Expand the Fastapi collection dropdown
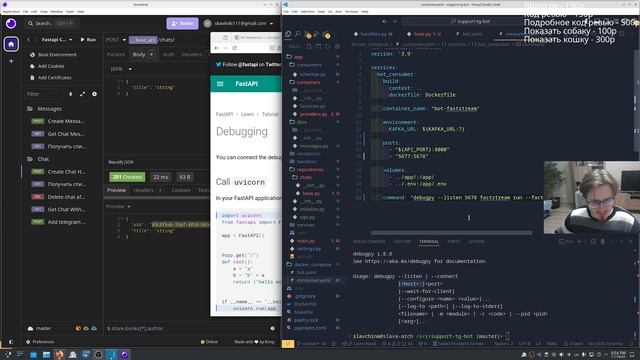640x360 pixels. (x=57, y=40)
